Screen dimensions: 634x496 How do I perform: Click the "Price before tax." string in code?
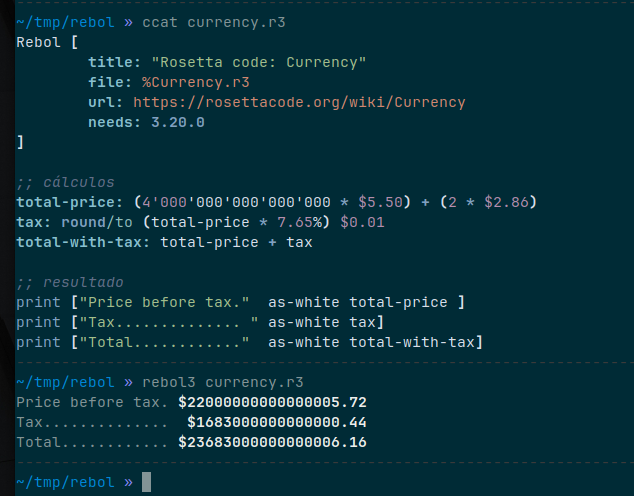point(164,302)
